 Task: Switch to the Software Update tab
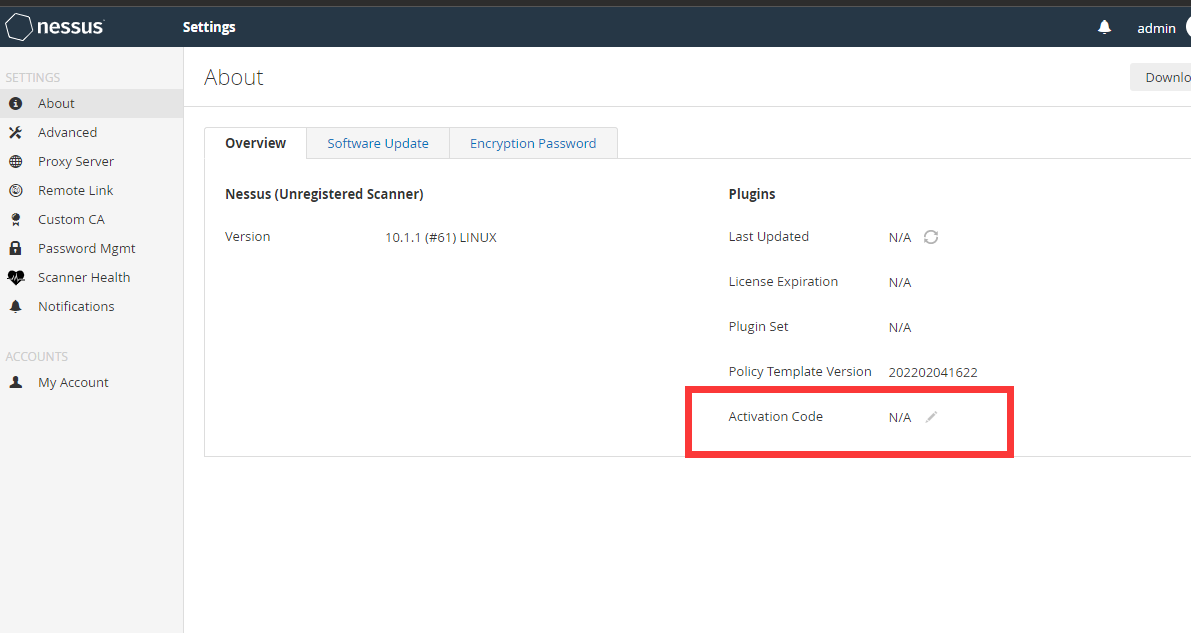(x=378, y=144)
